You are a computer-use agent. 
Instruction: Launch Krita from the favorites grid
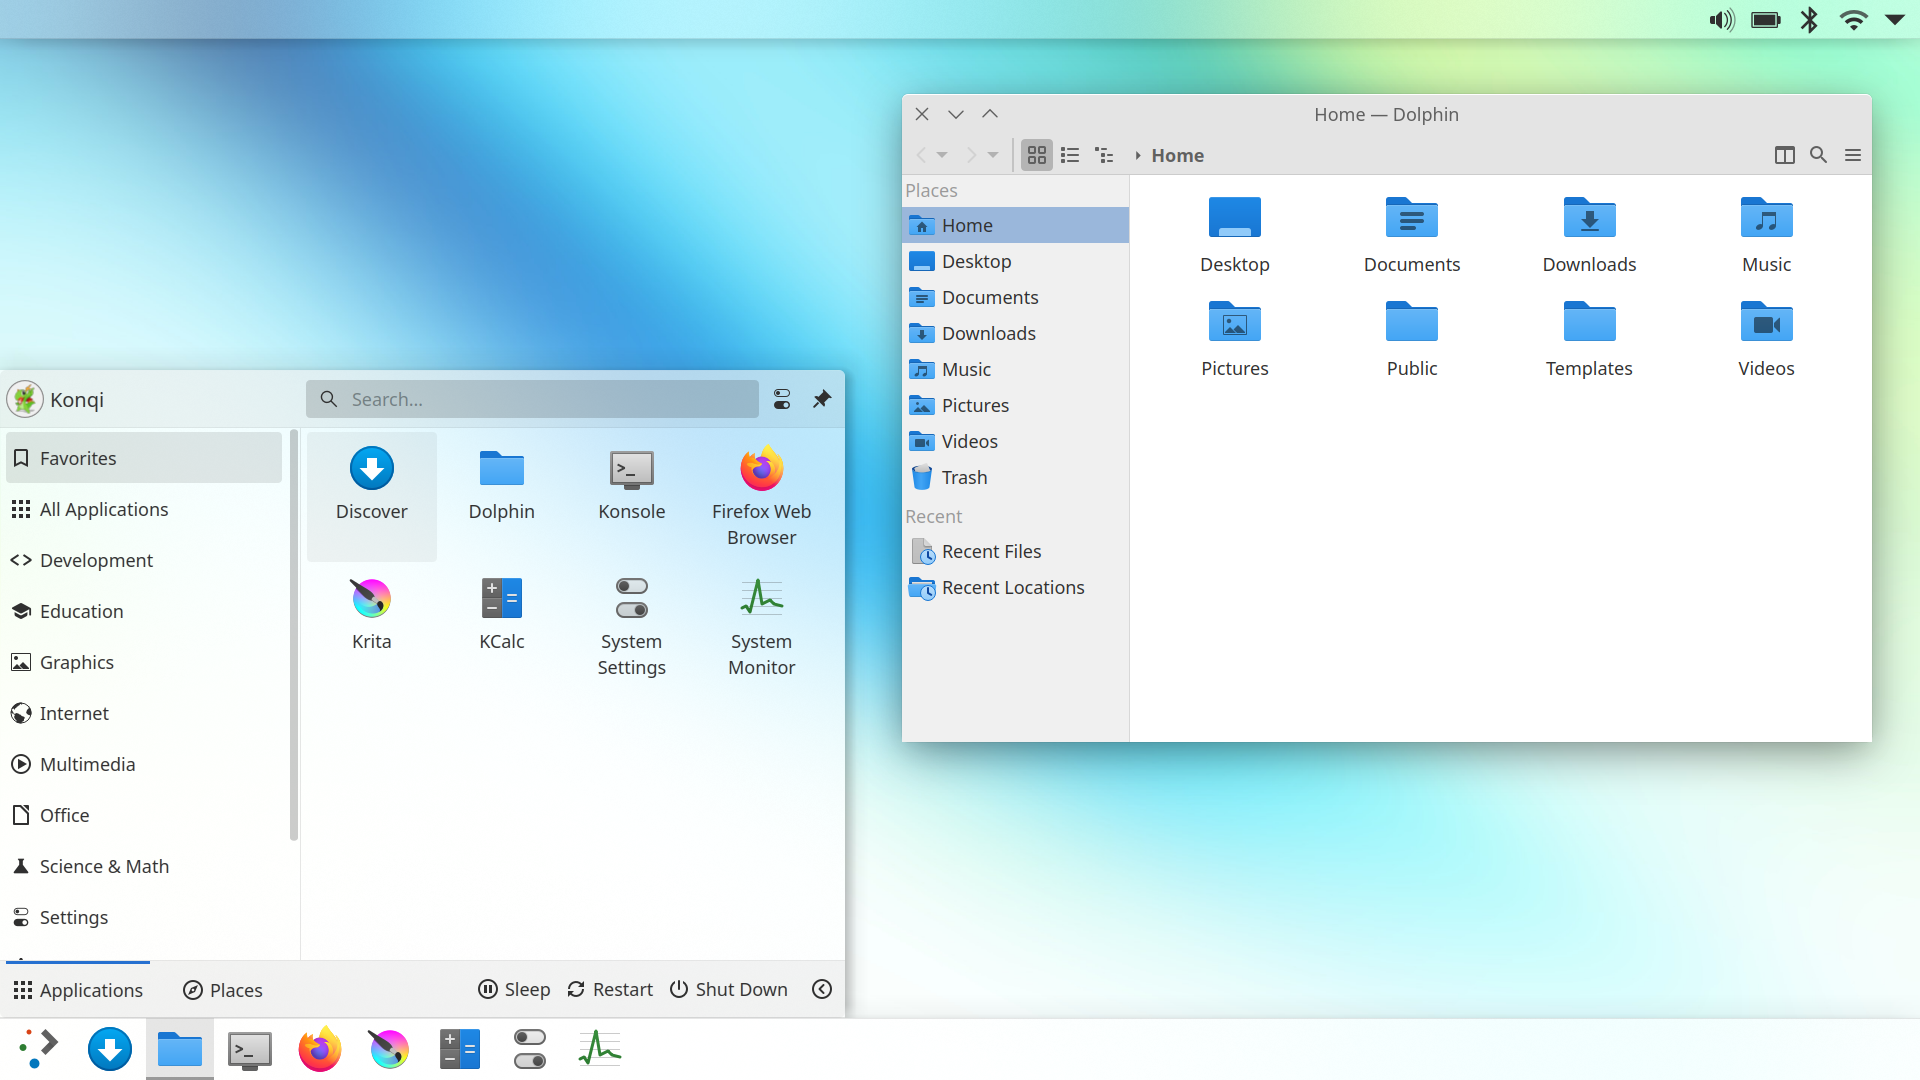[x=371, y=626]
